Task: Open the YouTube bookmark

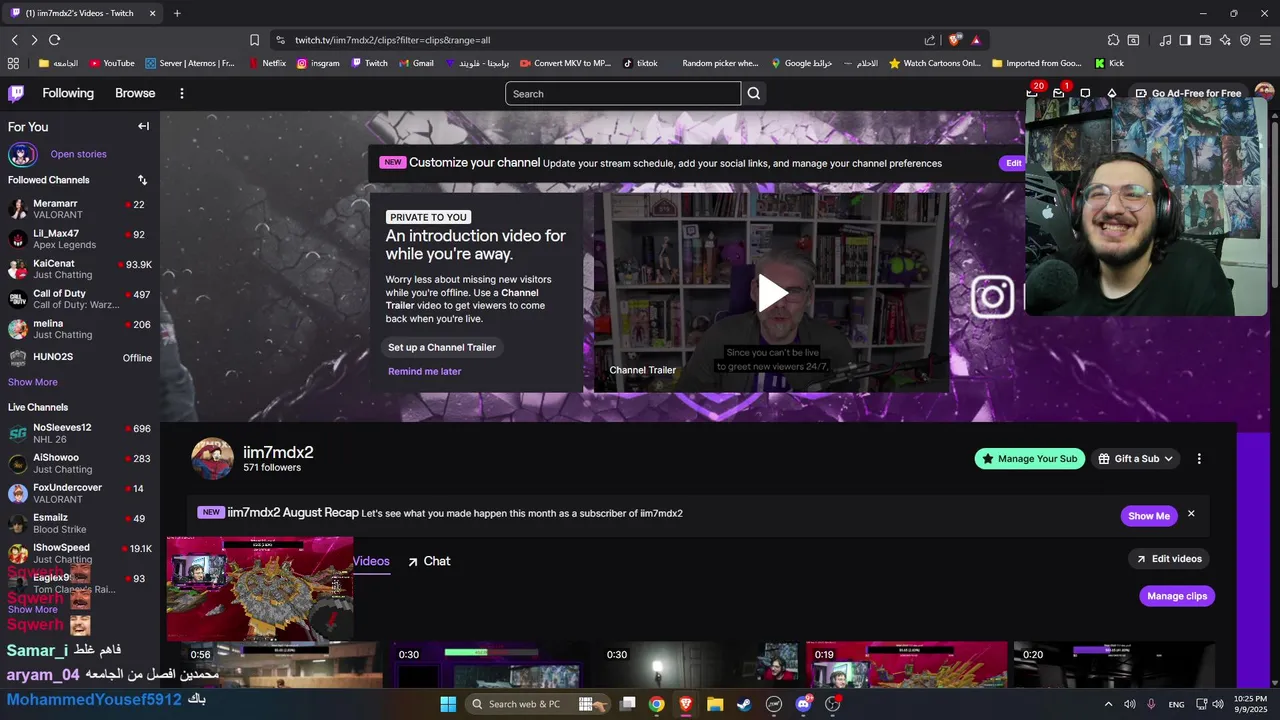Action: tap(111, 63)
